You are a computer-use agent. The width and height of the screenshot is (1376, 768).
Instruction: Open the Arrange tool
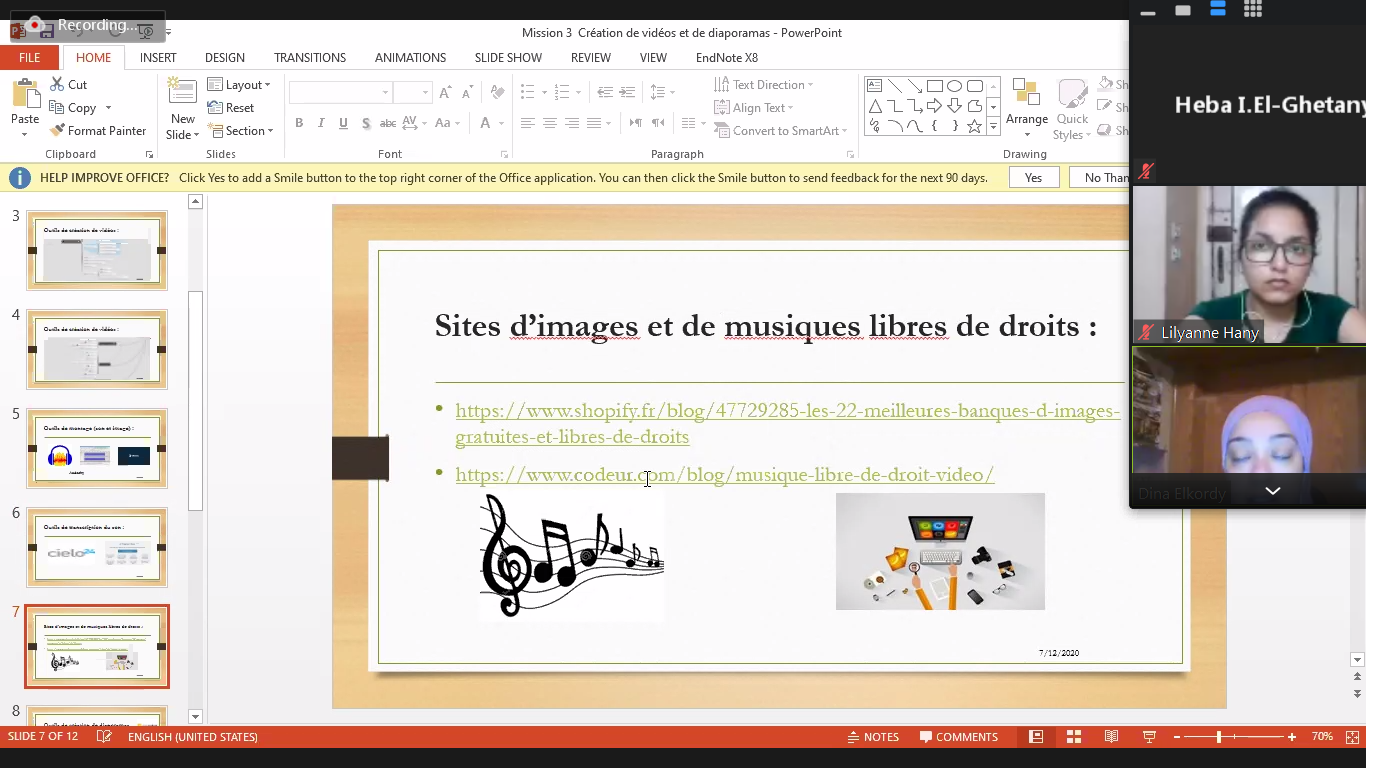(x=1026, y=108)
